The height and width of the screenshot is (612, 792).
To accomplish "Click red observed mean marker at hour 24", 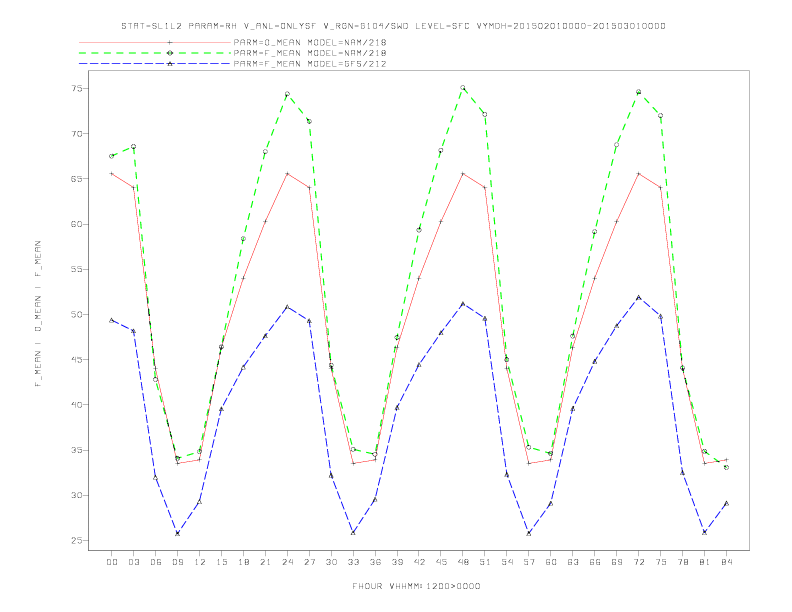I will pos(287,174).
